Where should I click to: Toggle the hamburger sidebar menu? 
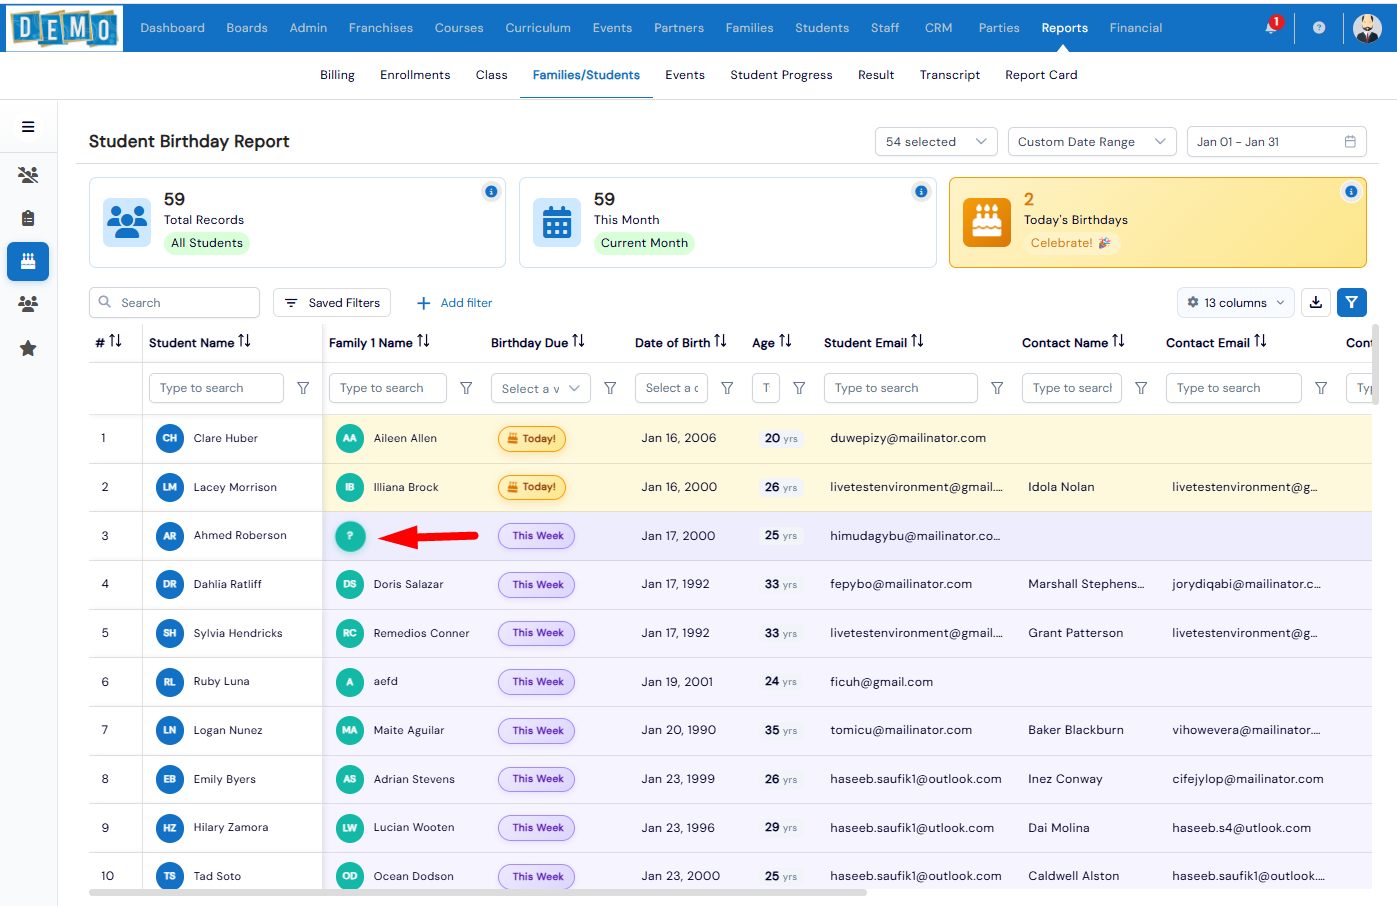28,127
